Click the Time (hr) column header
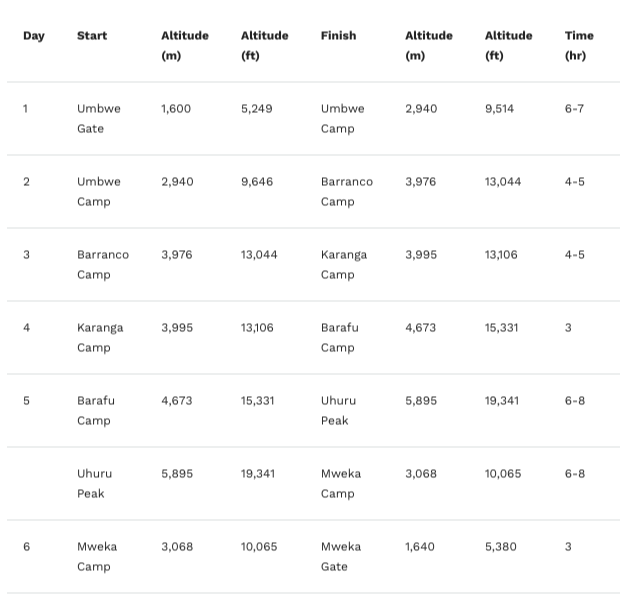The width and height of the screenshot is (630, 607). [579, 45]
